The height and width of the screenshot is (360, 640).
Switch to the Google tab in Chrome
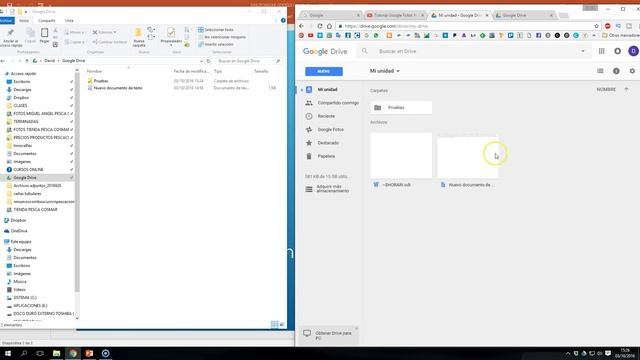click(331, 15)
